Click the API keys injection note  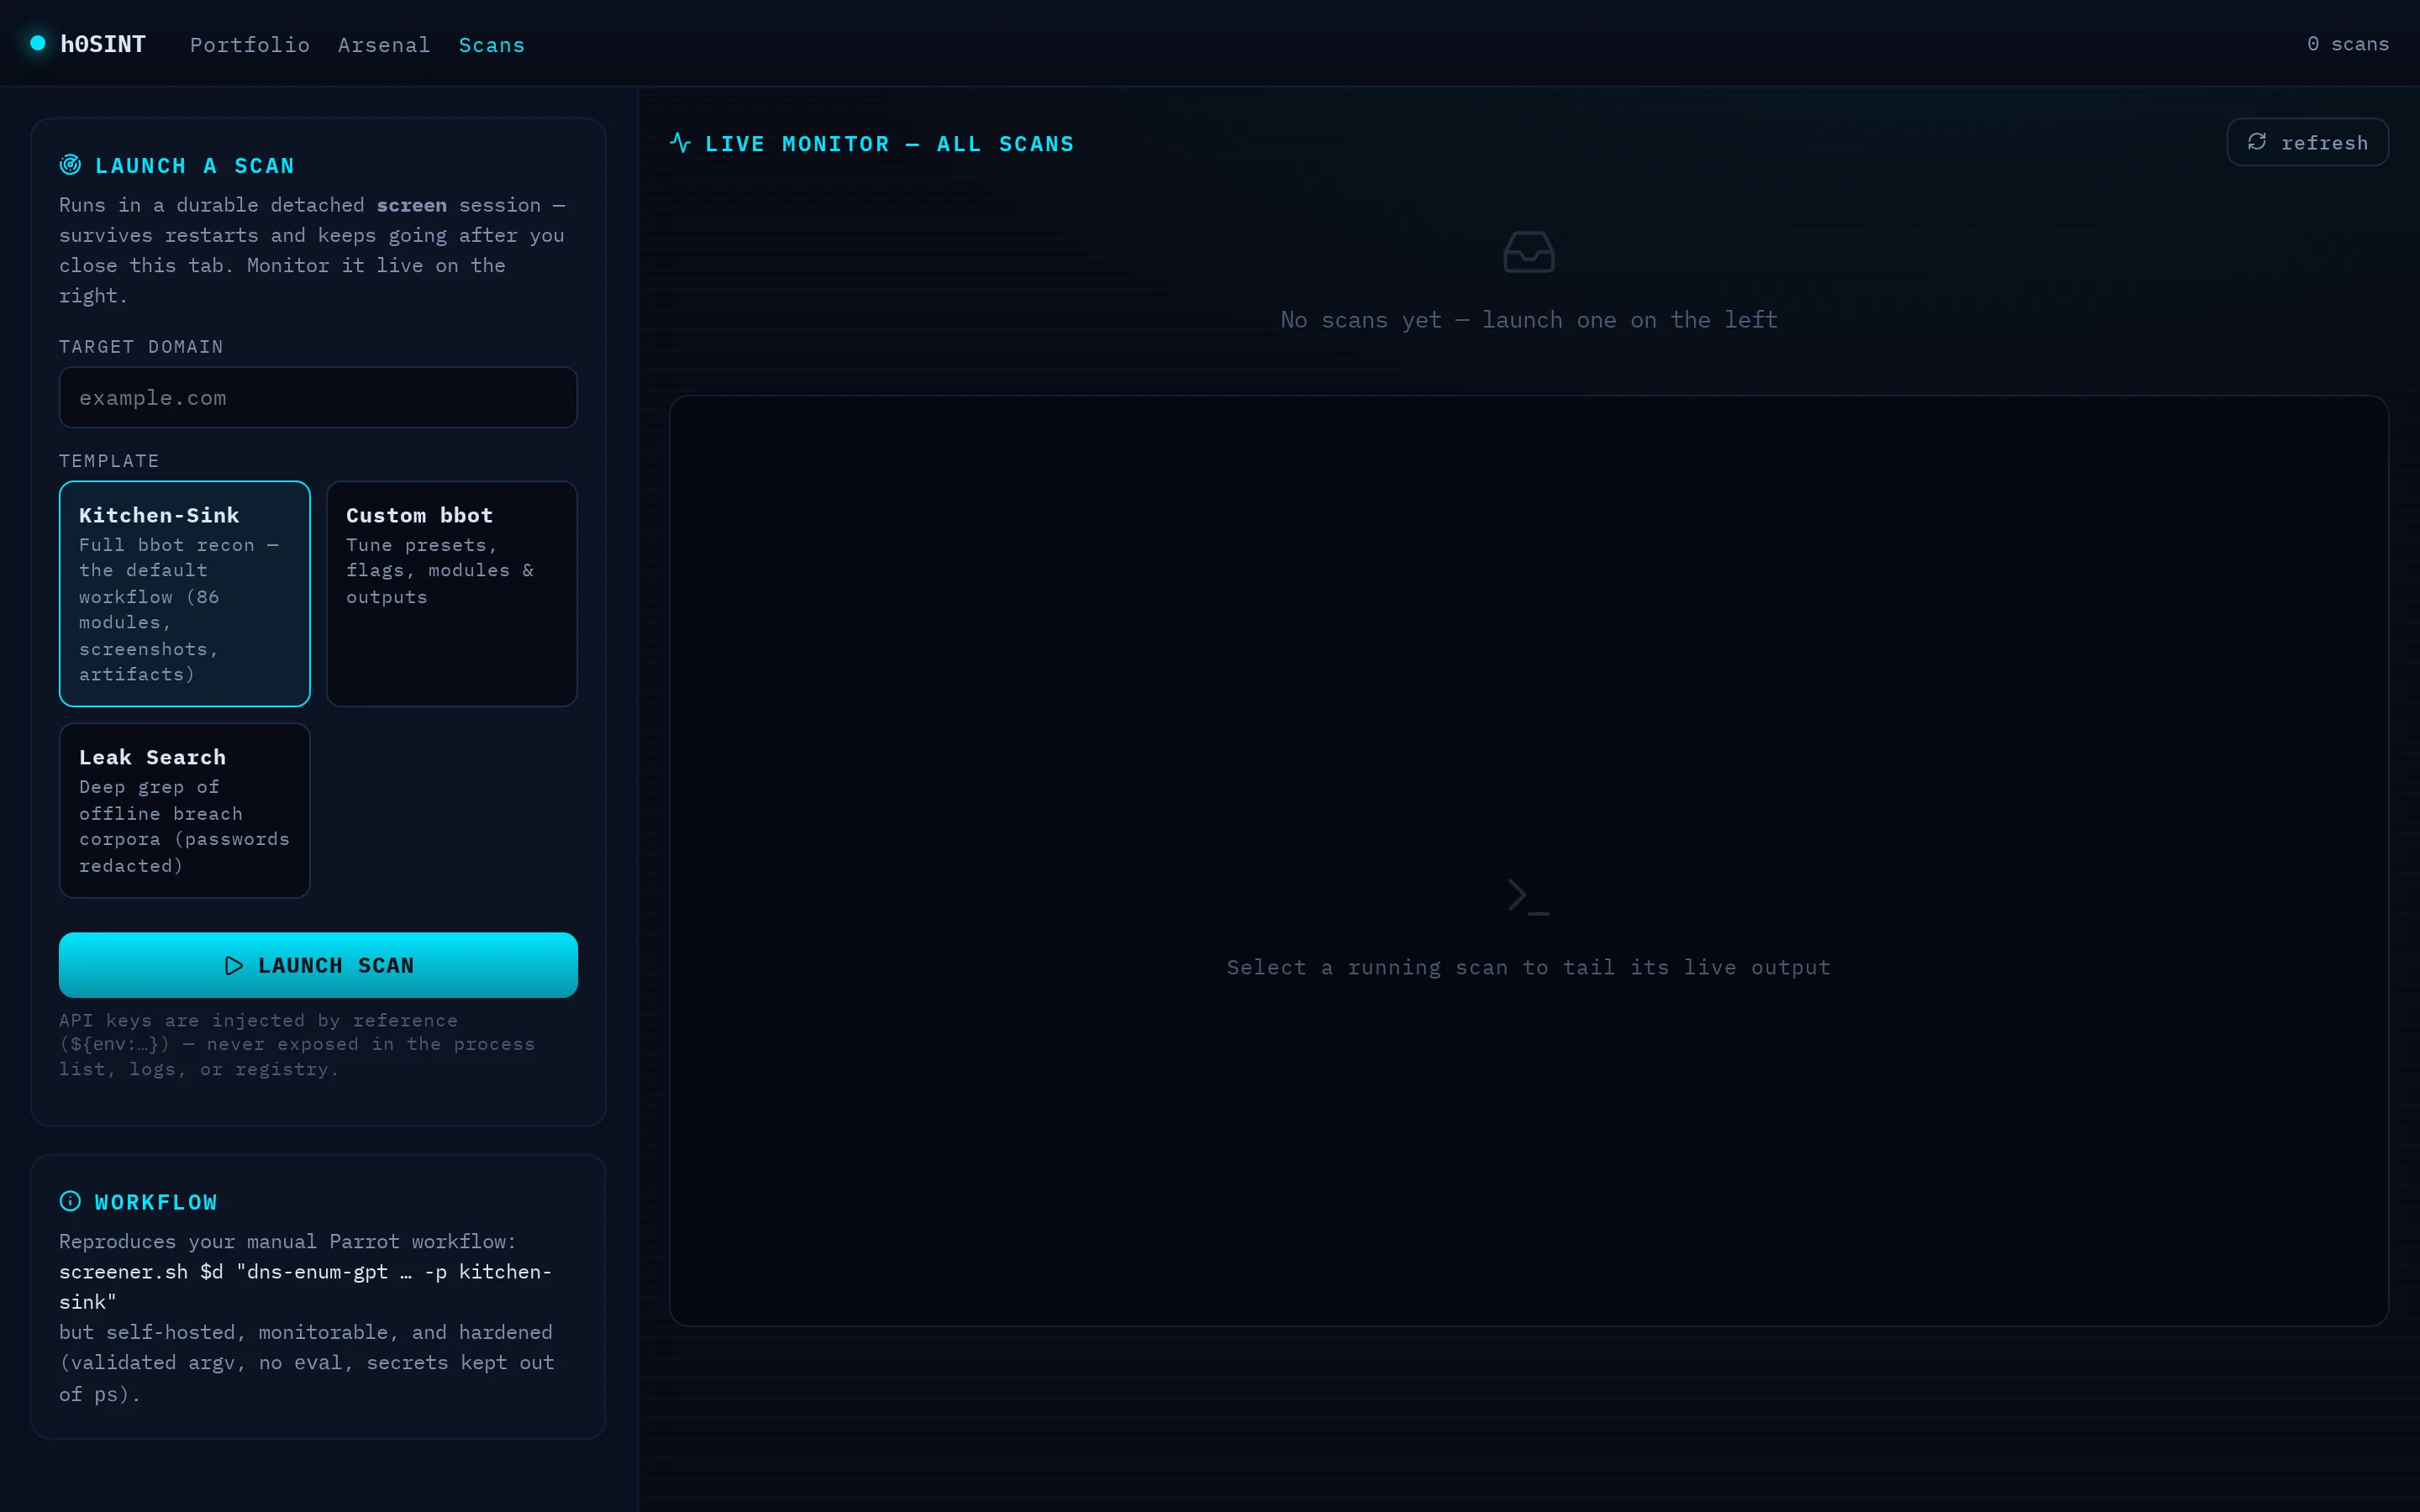(297, 1045)
